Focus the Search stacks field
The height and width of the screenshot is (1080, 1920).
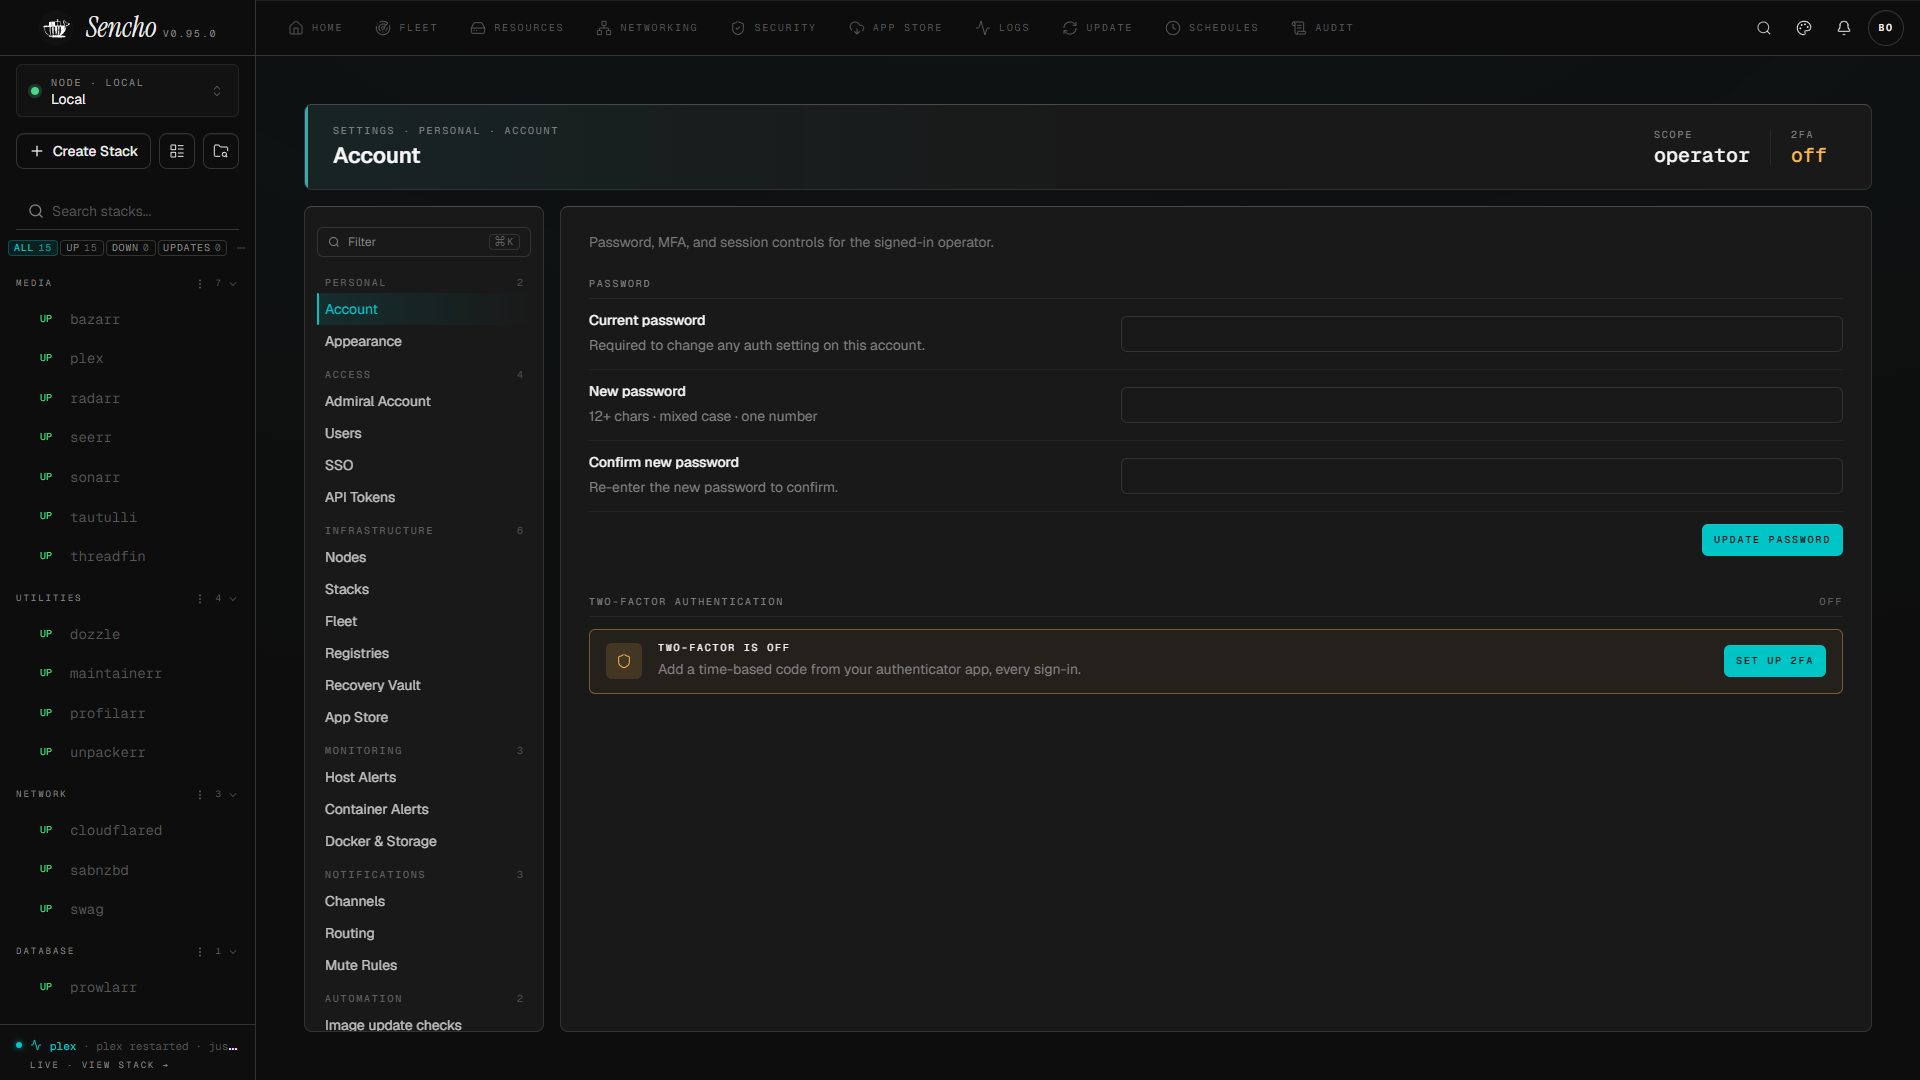coord(127,211)
